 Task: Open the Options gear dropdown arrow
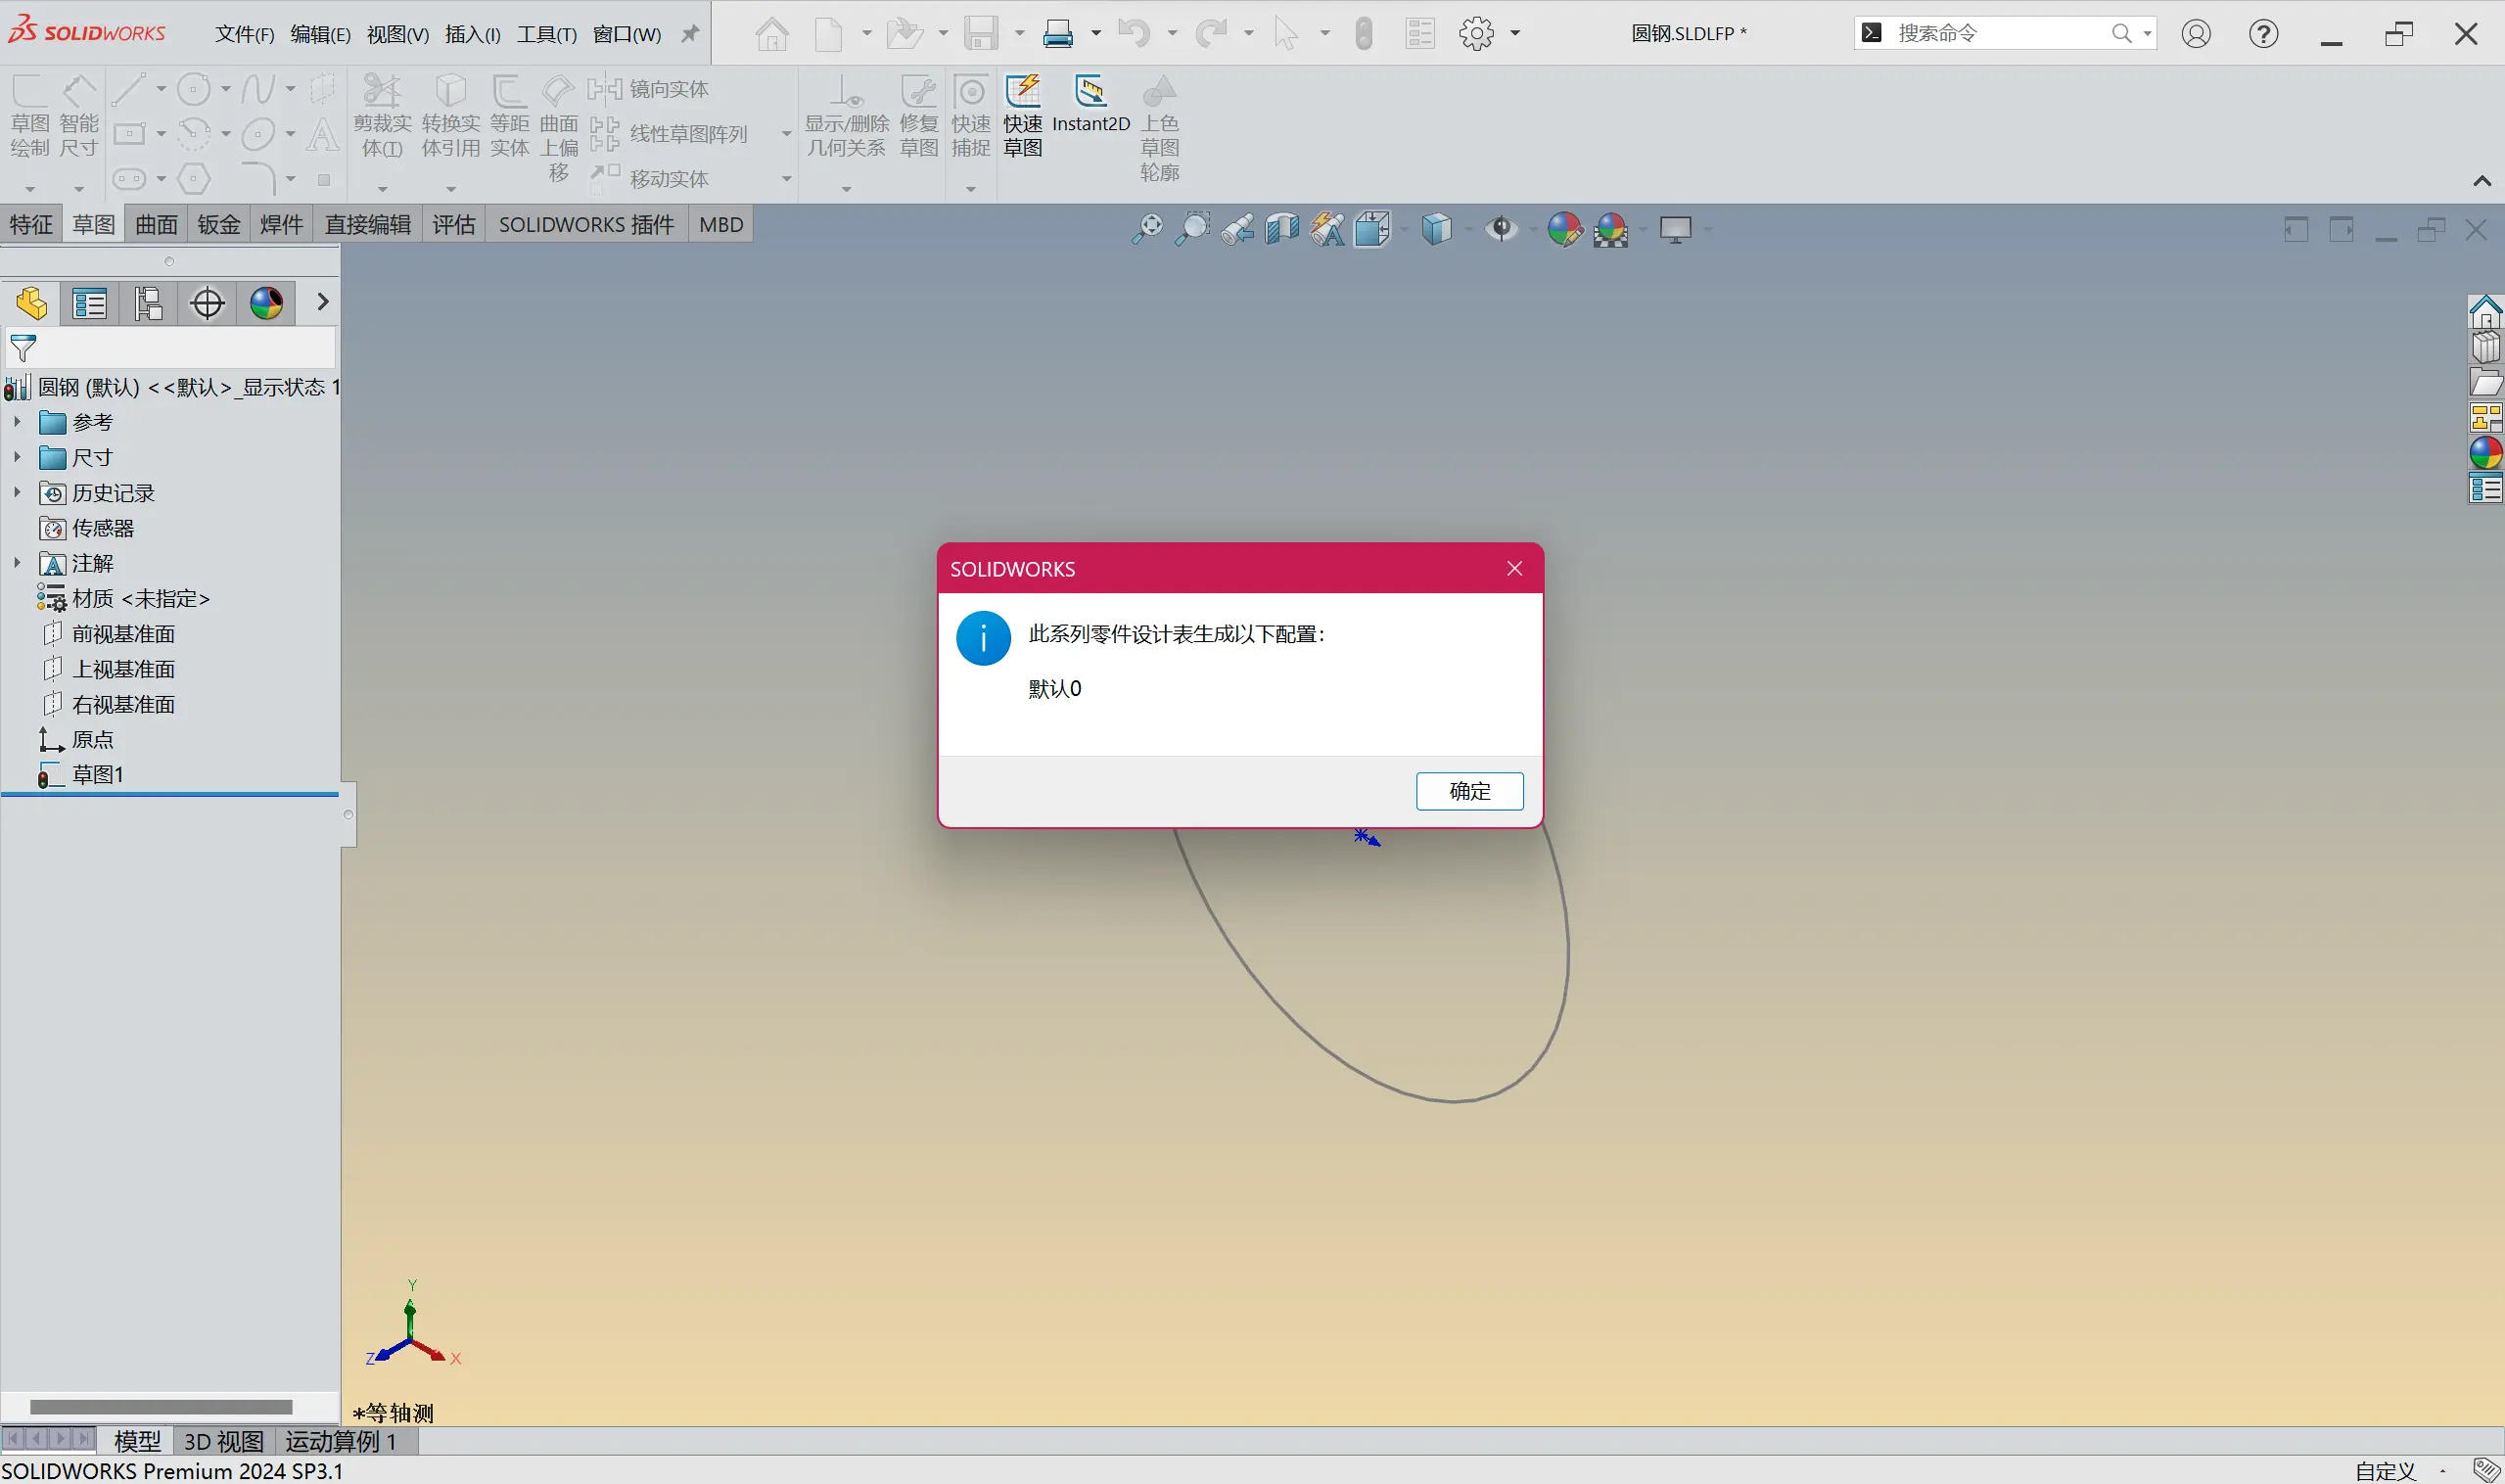[x=1516, y=34]
